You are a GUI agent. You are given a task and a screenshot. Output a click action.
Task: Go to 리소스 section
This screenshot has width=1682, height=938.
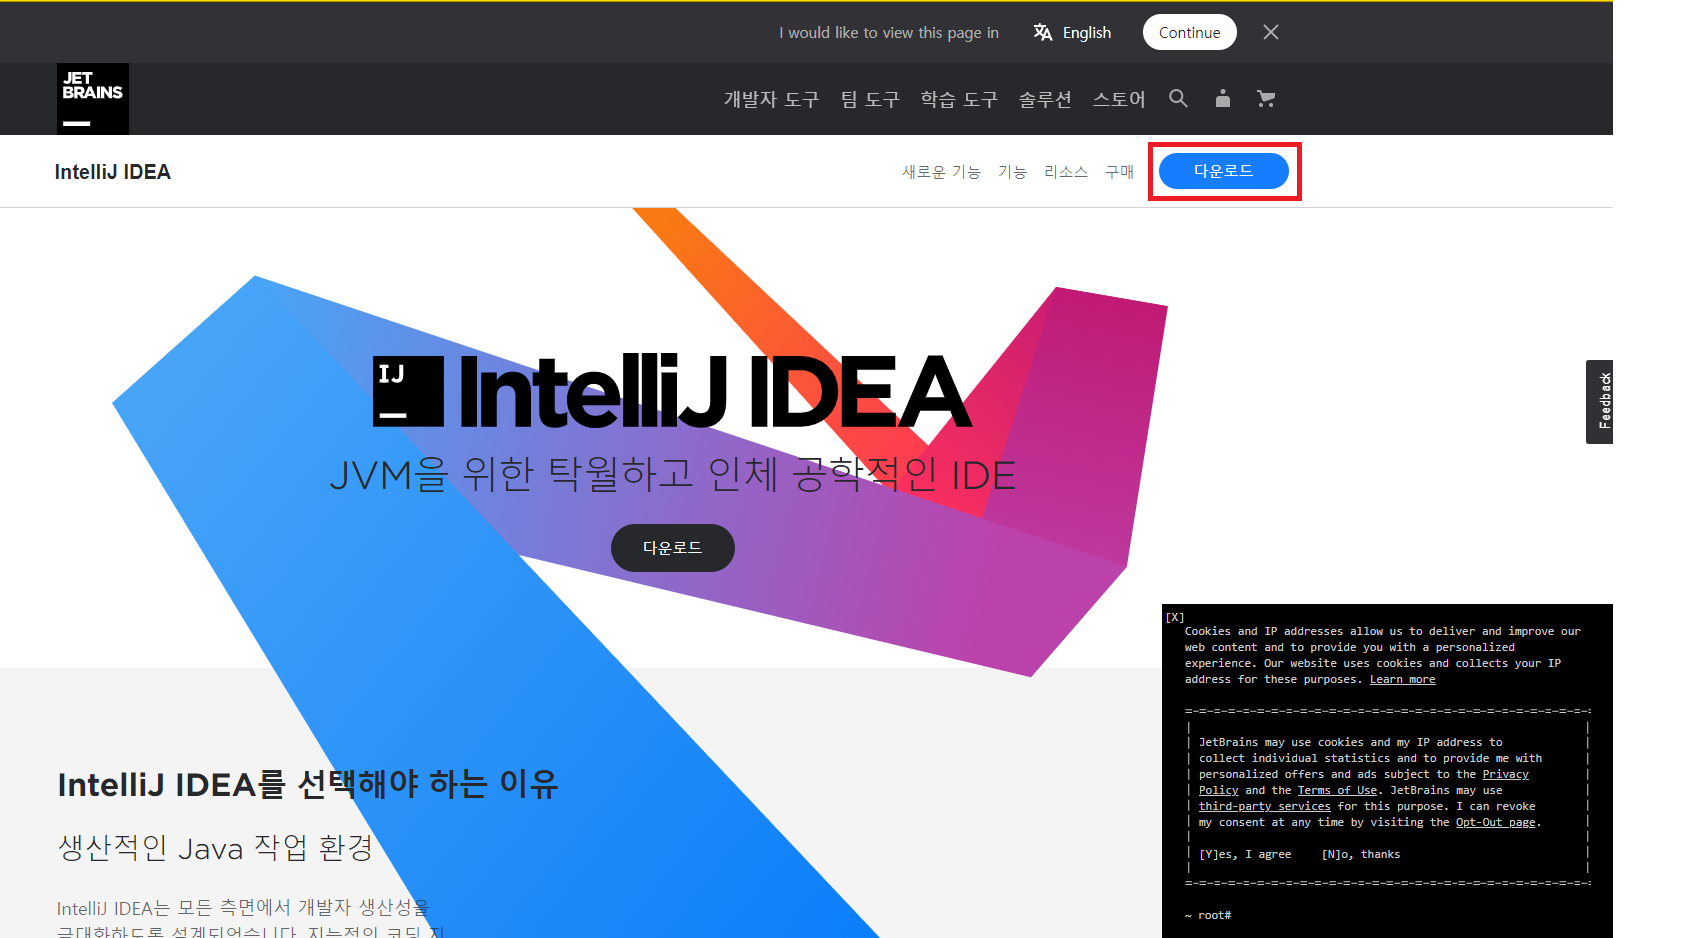1066,172
